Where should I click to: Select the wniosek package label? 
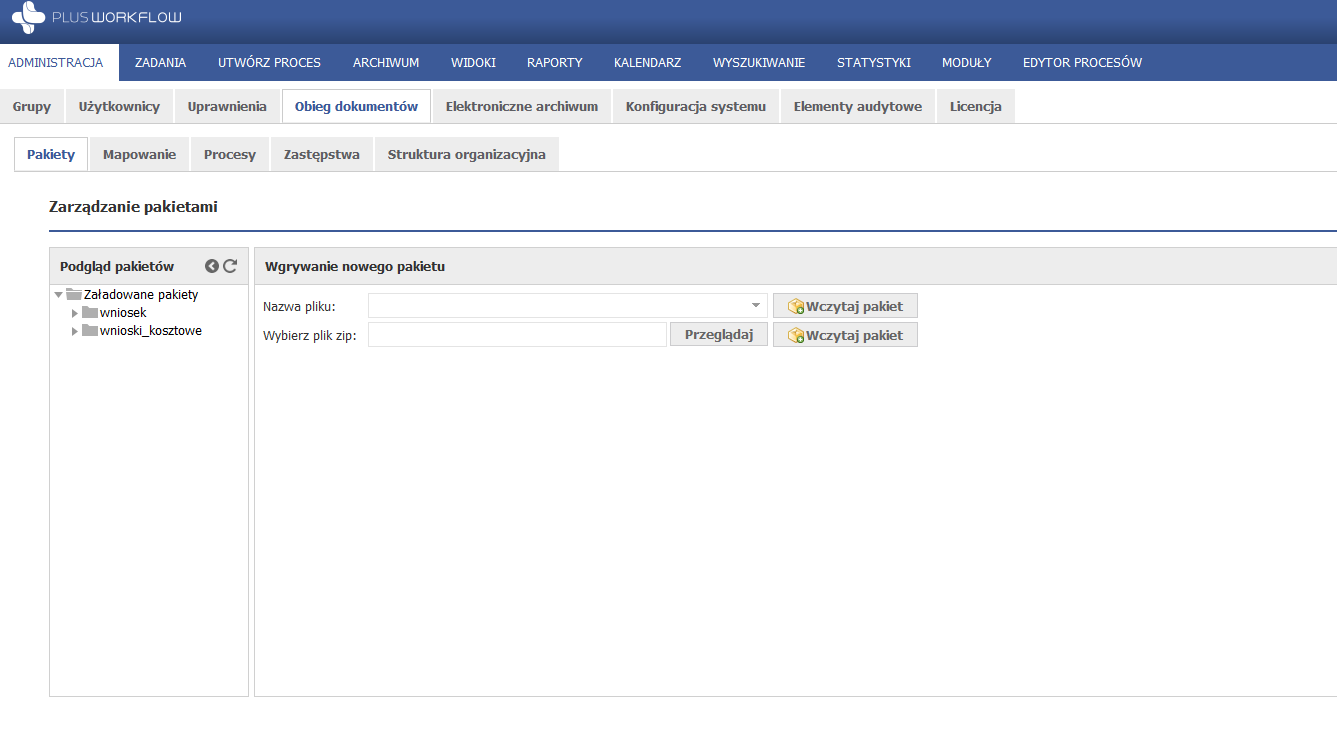coord(123,313)
